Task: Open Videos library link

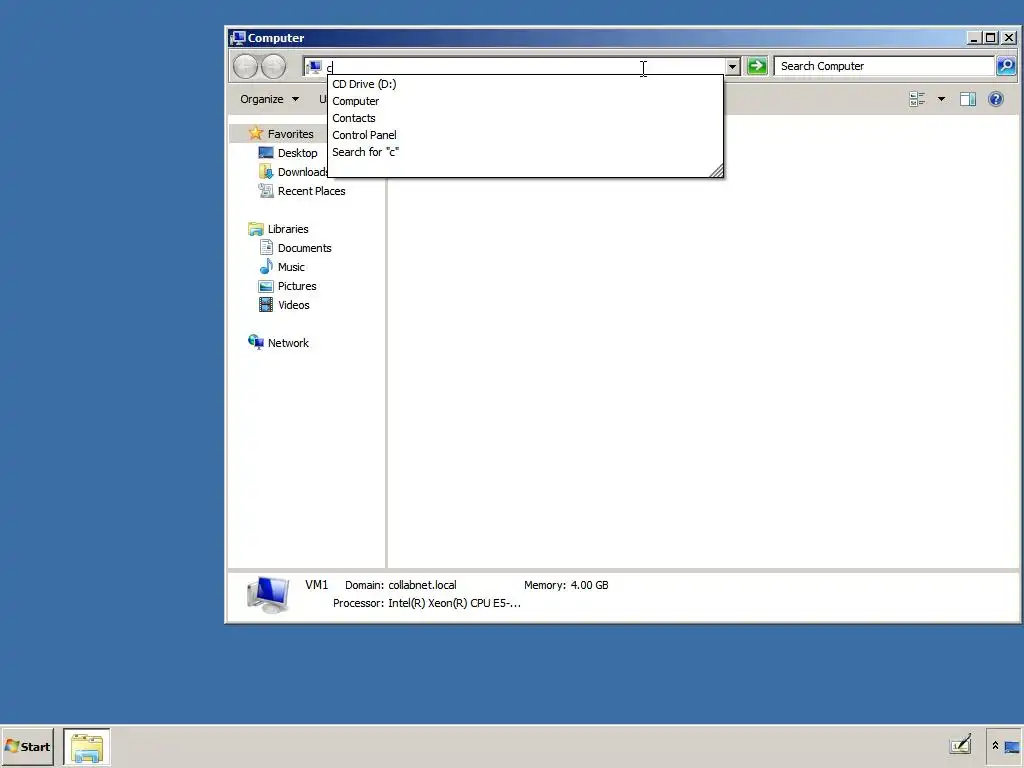Action: click(294, 305)
